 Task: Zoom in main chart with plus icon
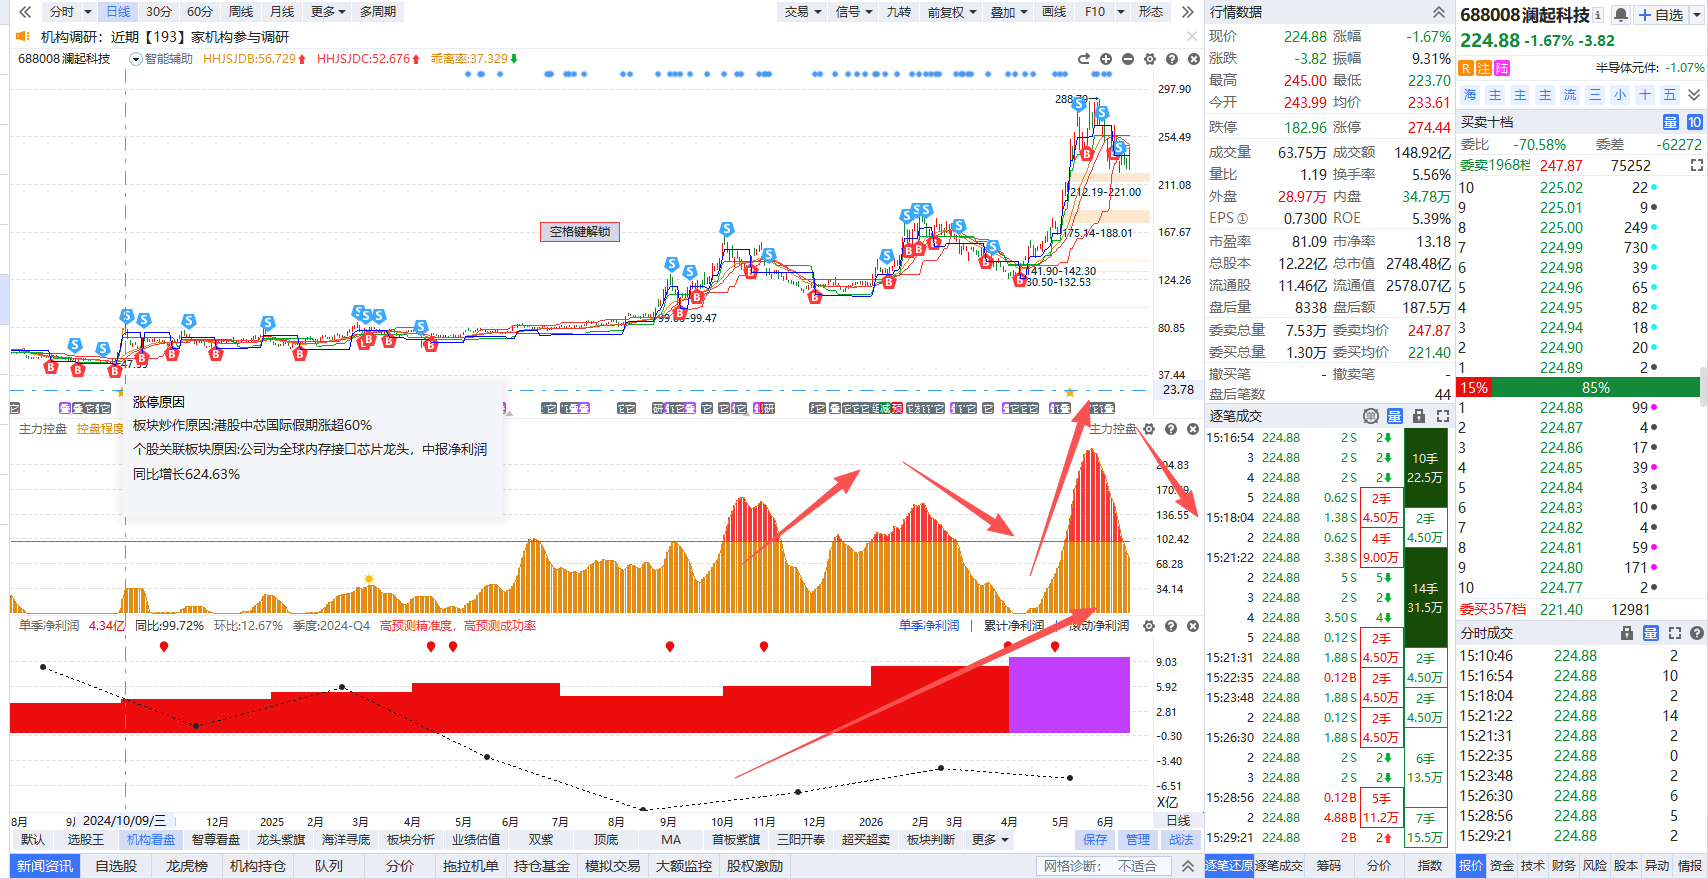pyautogui.click(x=1106, y=59)
